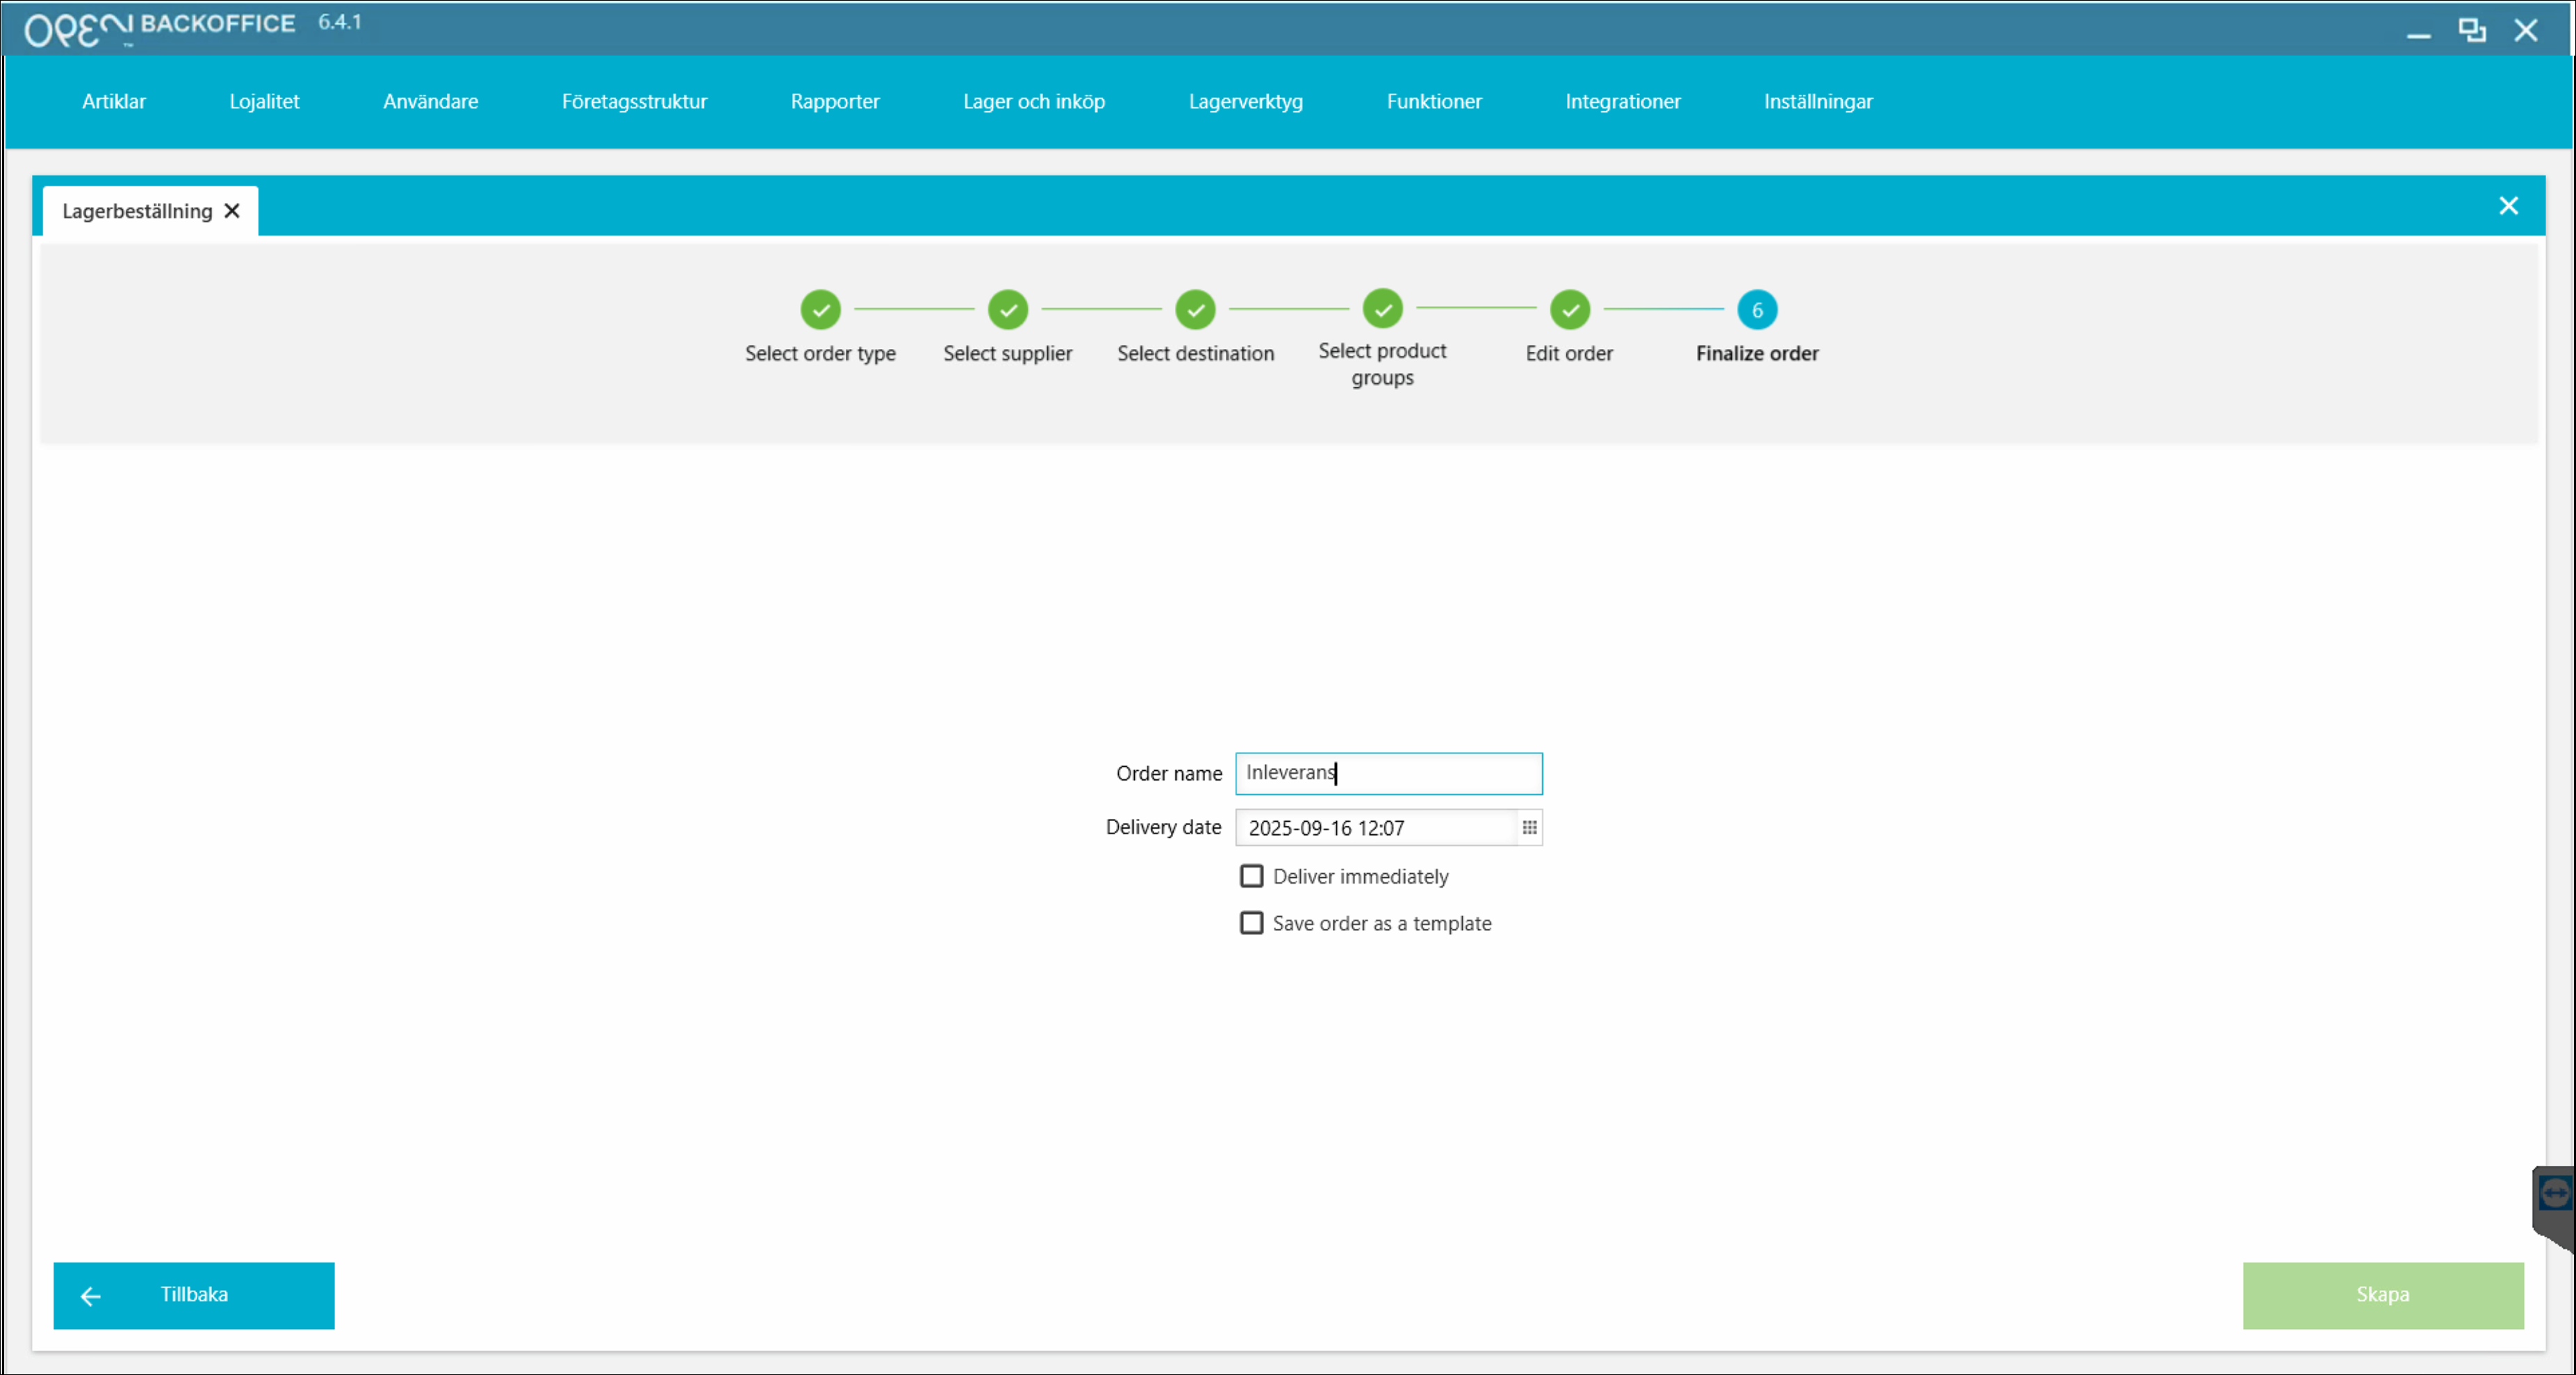Open the Artiklar menu
The width and height of the screenshot is (2576, 1375).
point(113,101)
